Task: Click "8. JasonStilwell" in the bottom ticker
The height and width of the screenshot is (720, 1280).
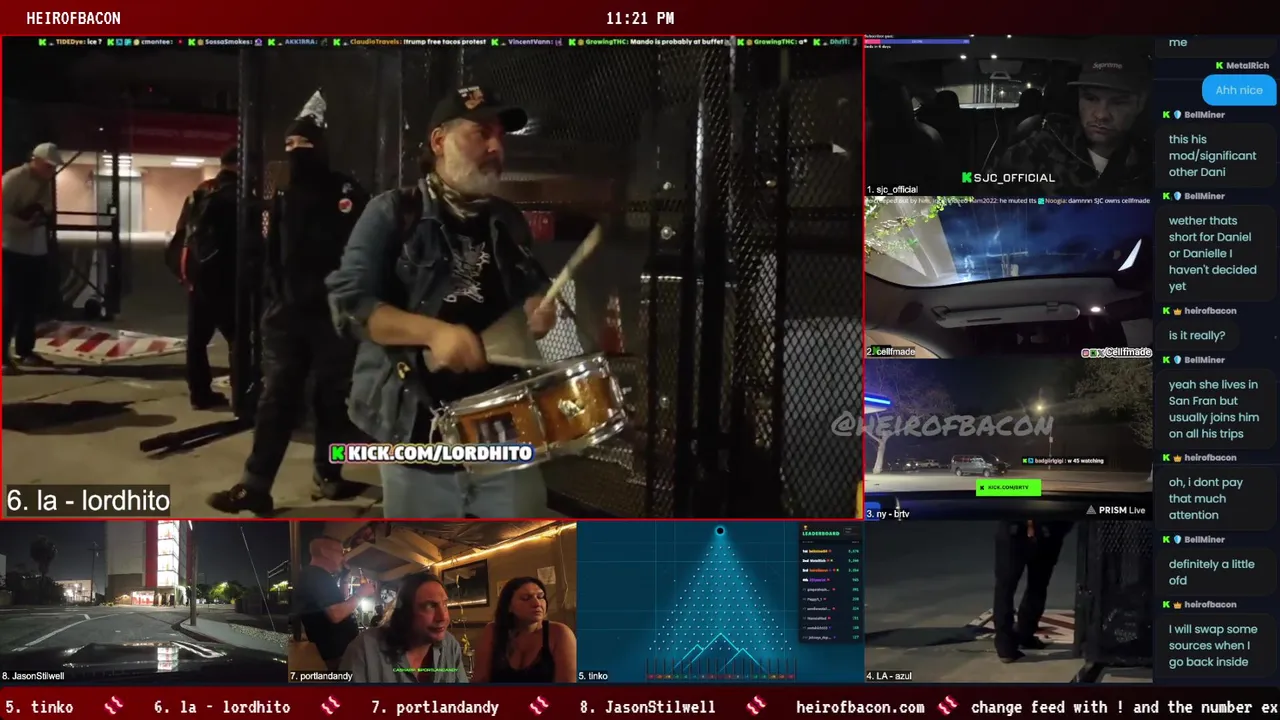Action: tap(647, 707)
